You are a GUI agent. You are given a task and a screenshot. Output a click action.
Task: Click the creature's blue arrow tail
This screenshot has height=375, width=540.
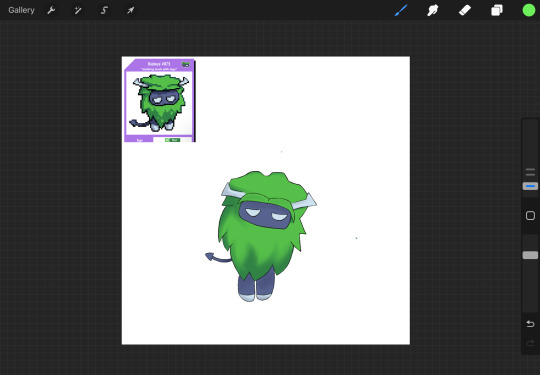click(218, 257)
